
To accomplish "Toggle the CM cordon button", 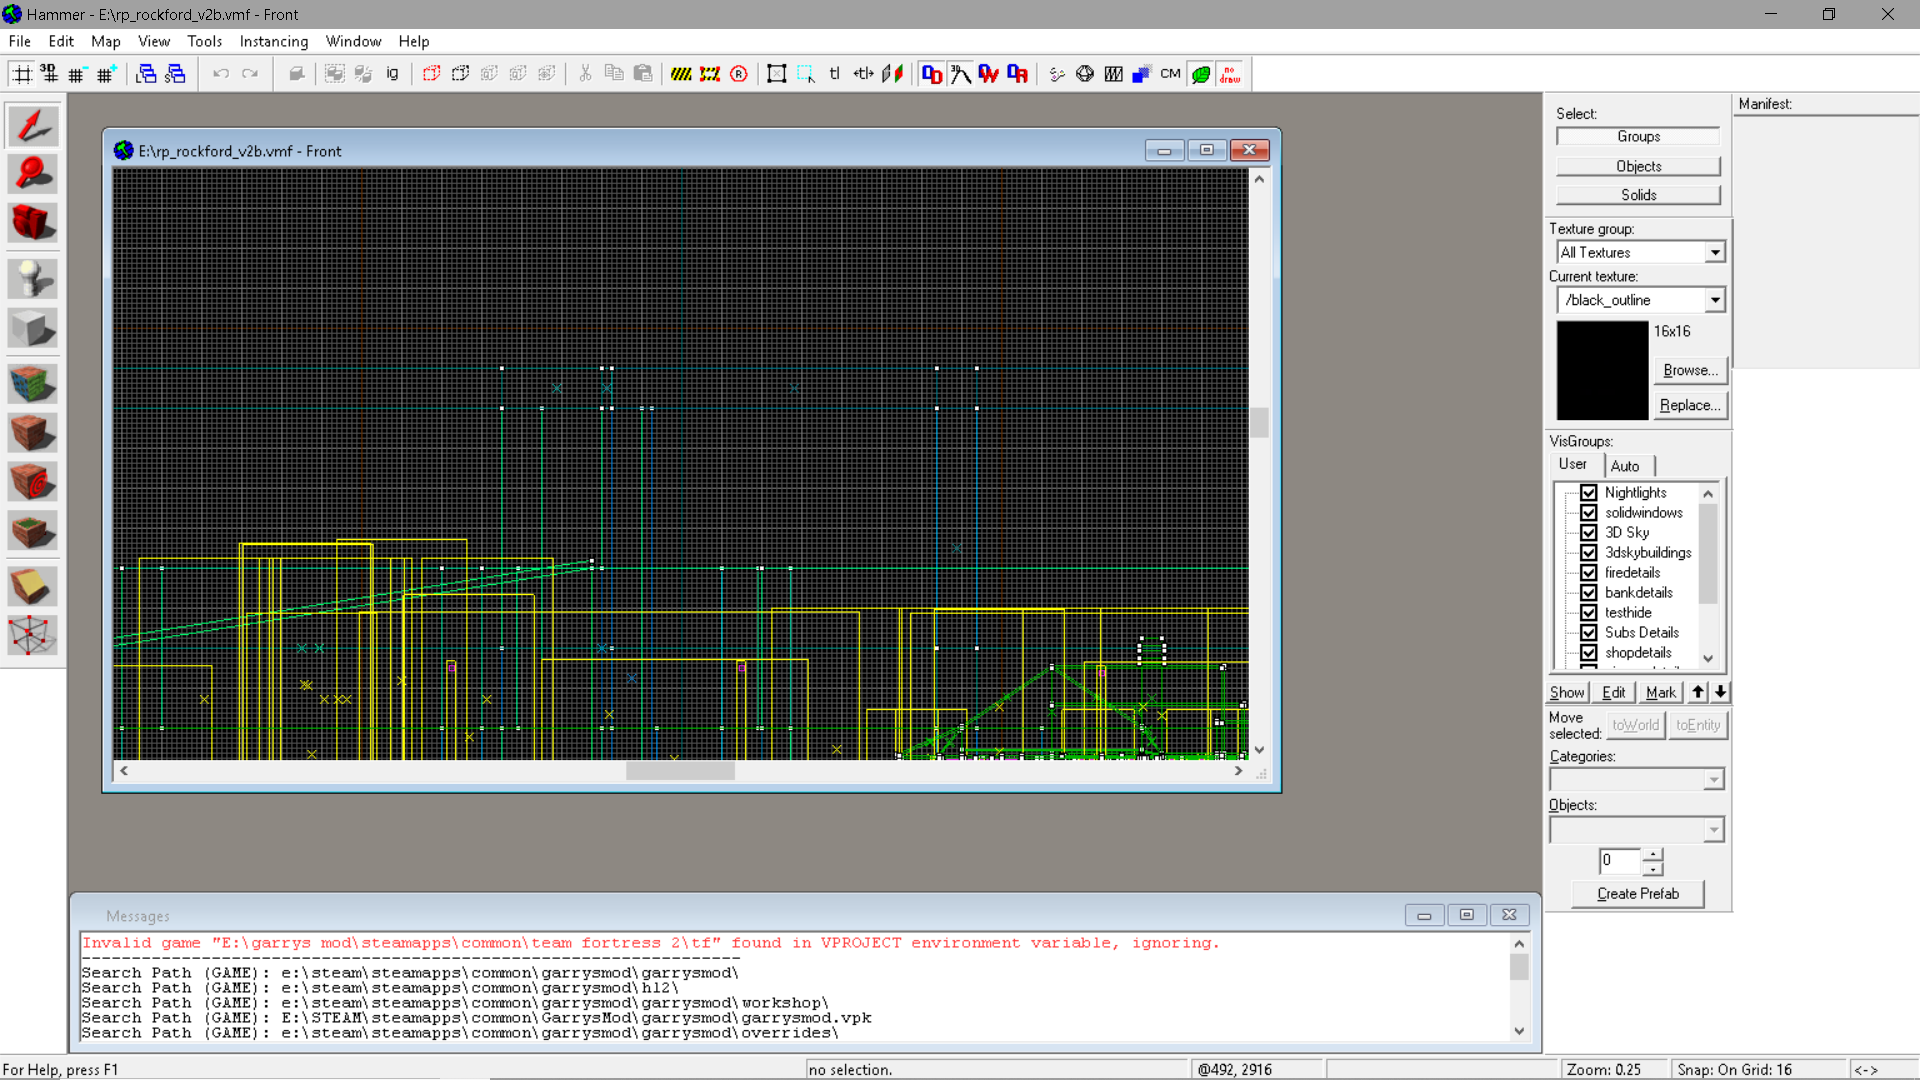I will click(1170, 74).
